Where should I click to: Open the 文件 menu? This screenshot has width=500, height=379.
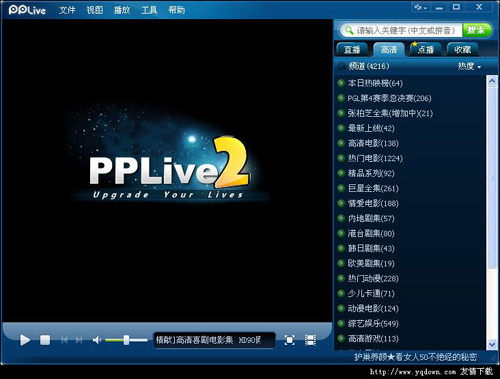[x=67, y=10]
